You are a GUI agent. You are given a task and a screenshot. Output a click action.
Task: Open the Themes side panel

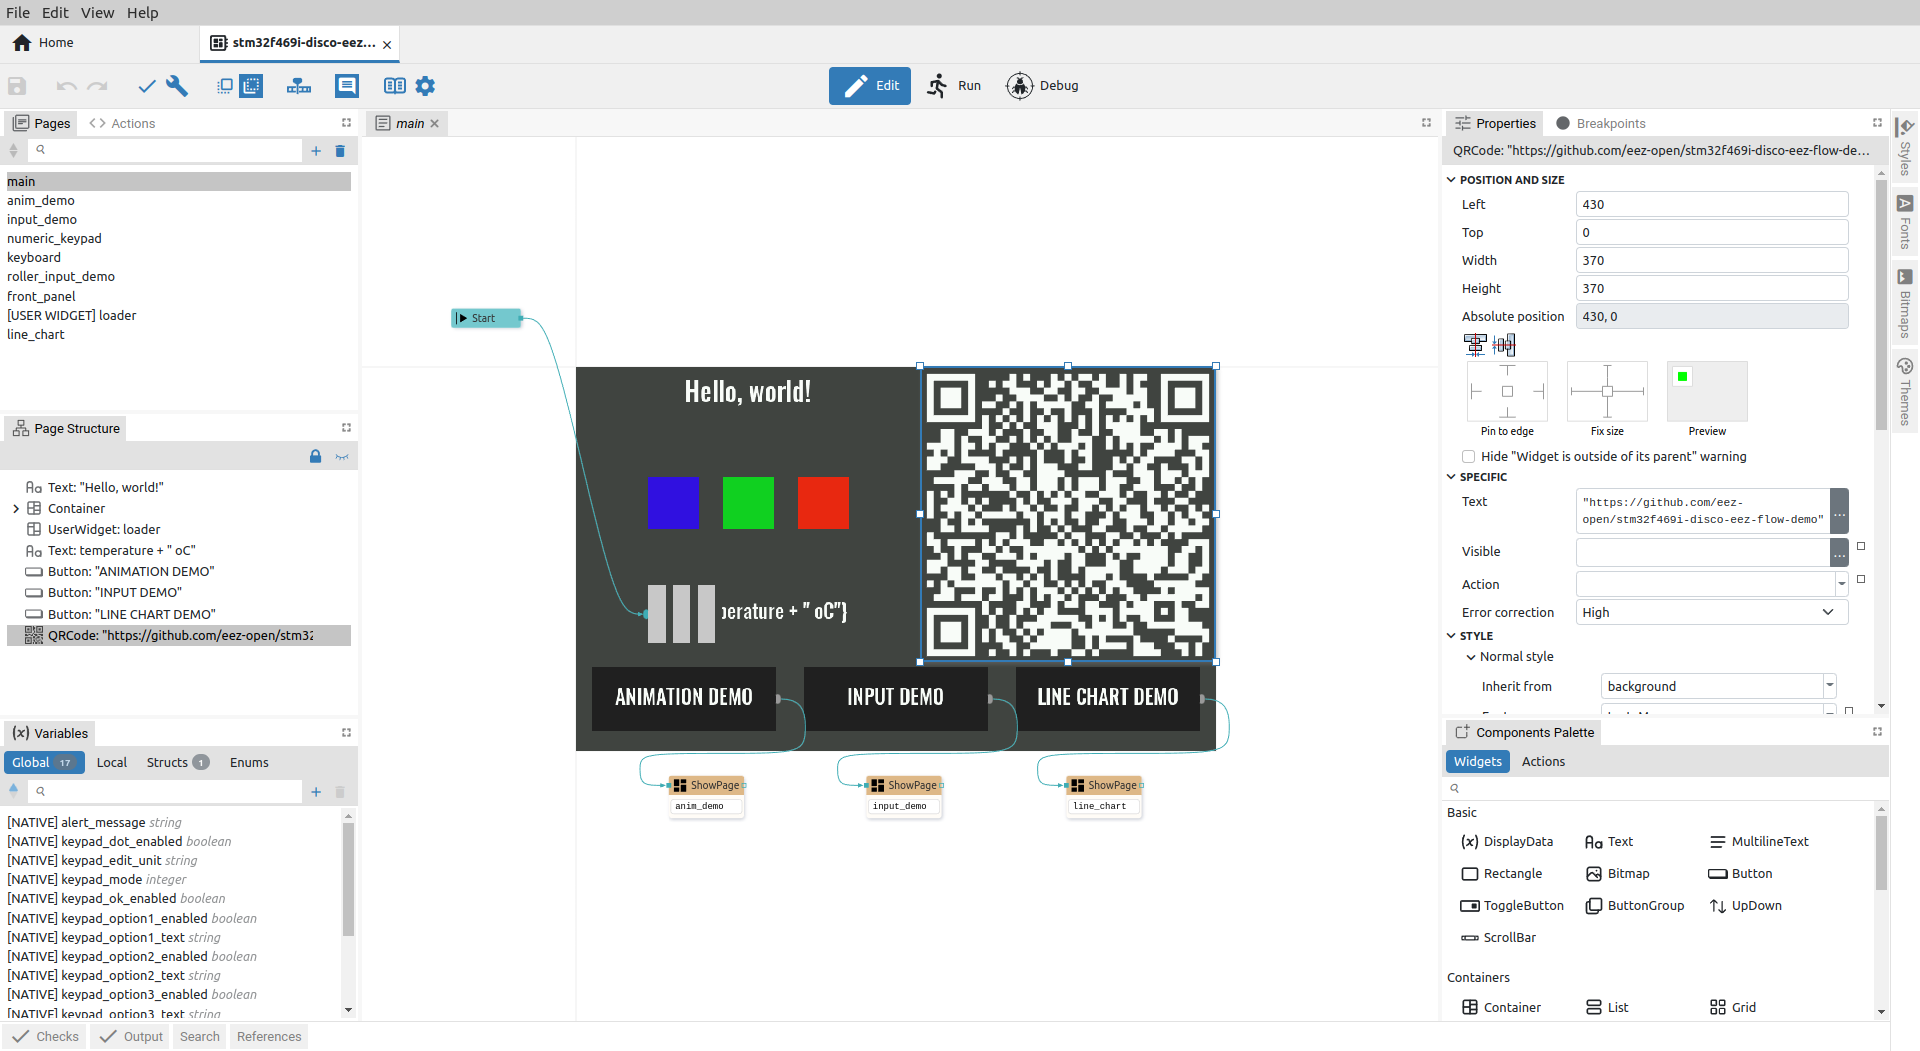click(1905, 391)
